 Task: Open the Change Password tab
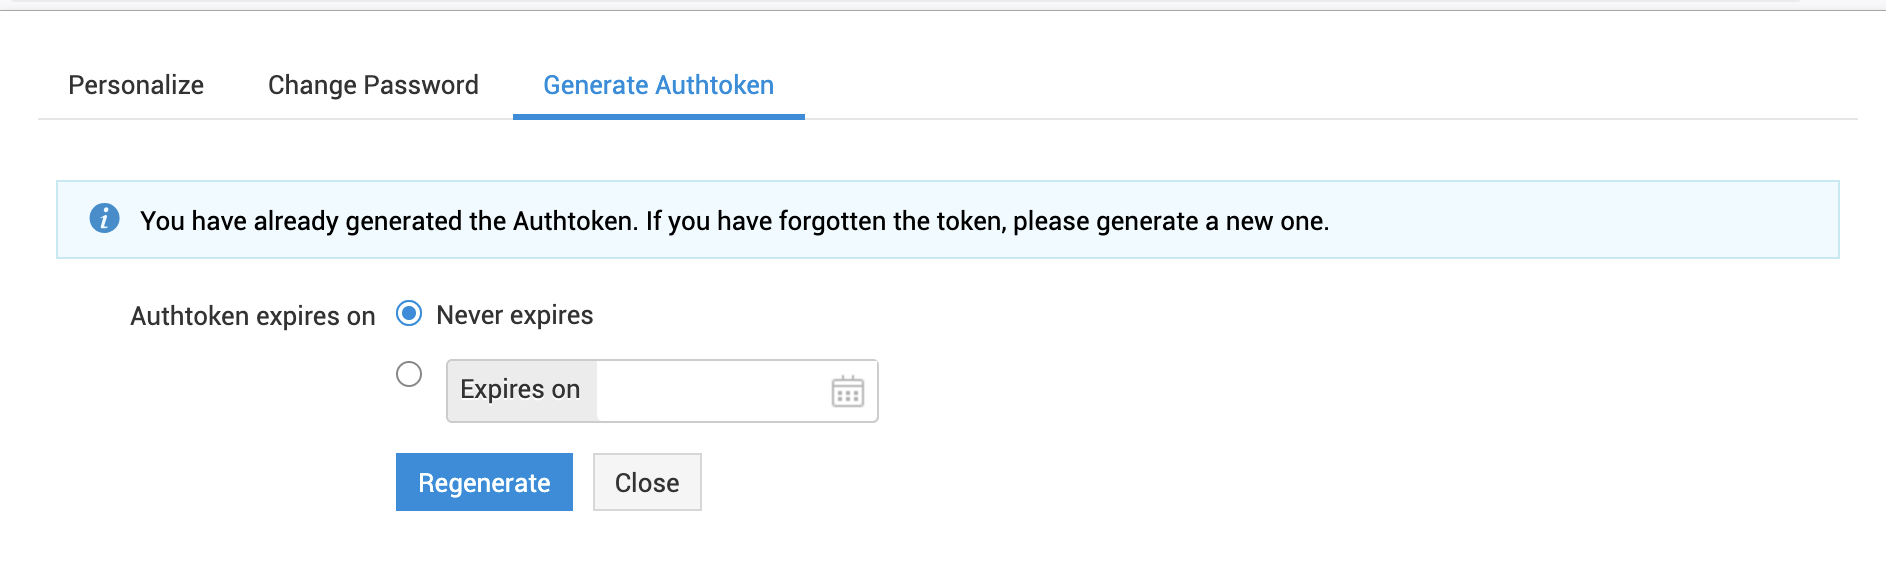coord(373,85)
